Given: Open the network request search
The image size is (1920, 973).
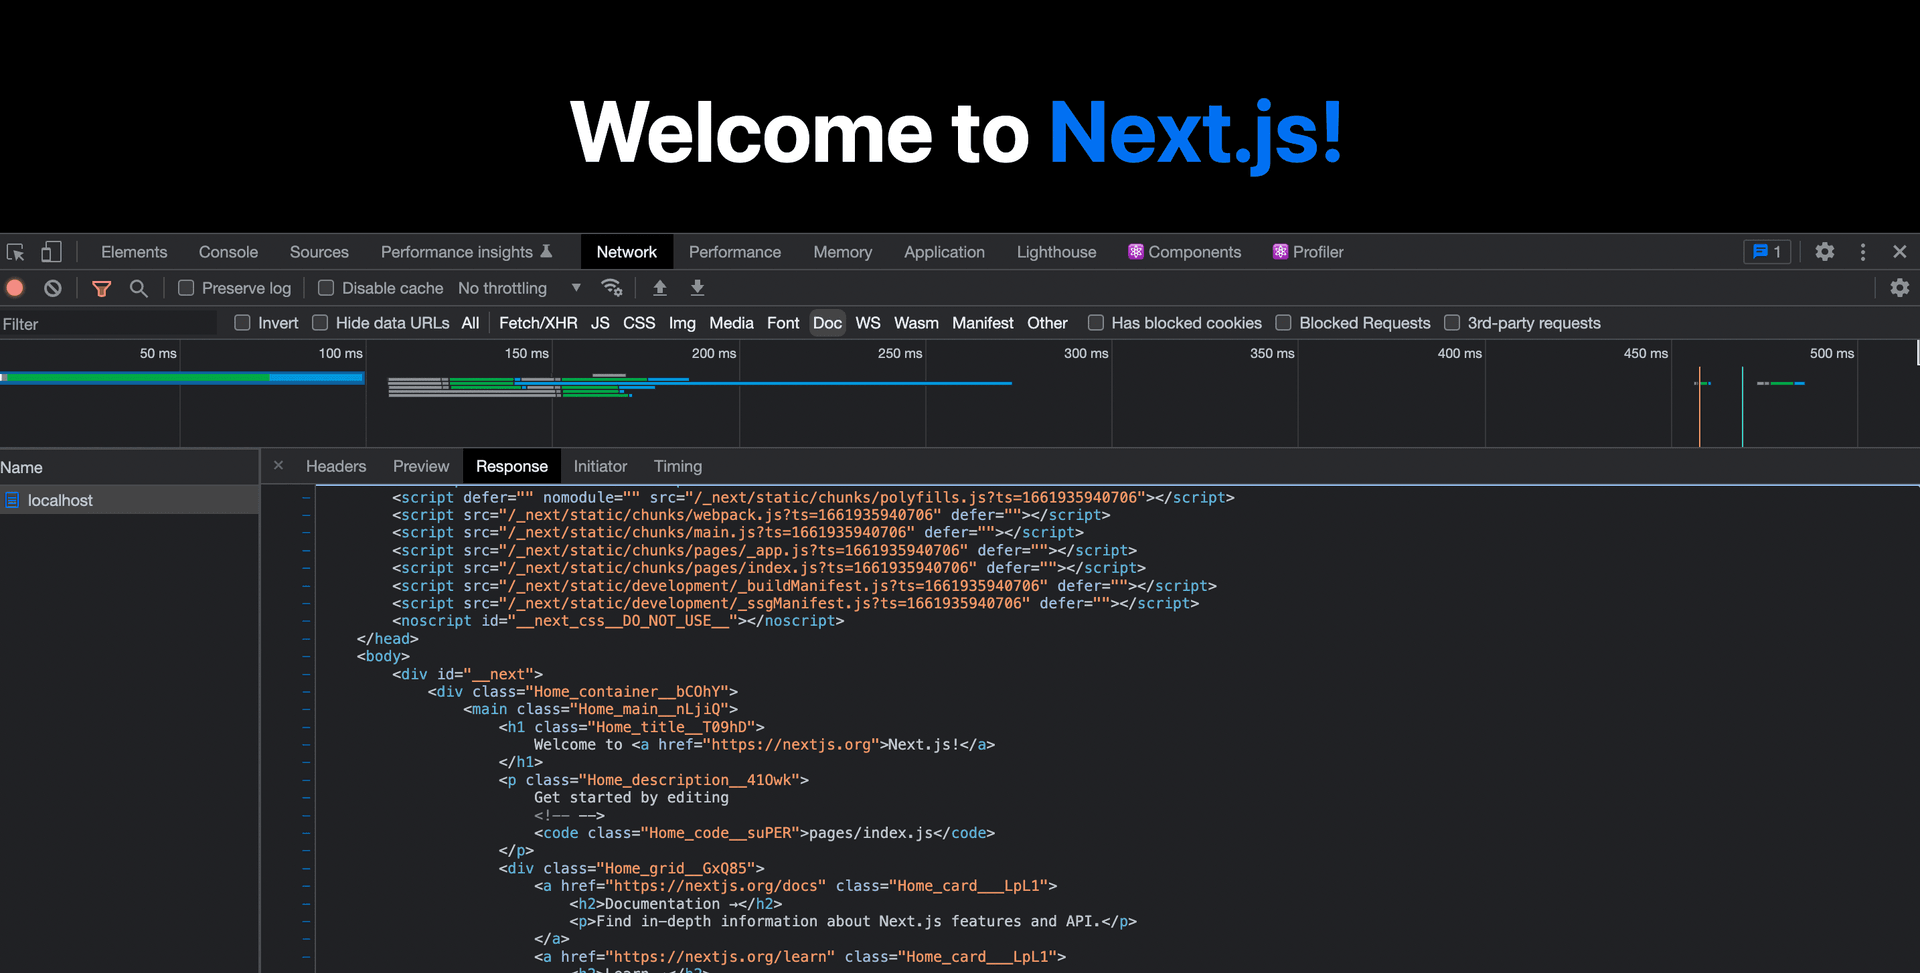Looking at the screenshot, I should coord(139,288).
